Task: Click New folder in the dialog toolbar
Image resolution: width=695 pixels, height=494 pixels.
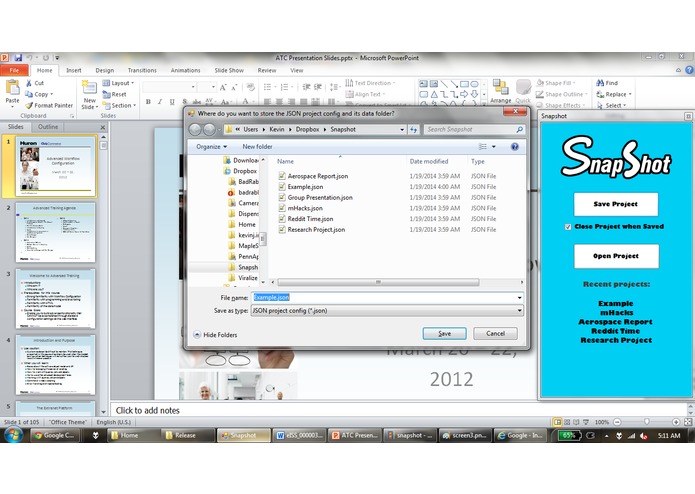Action: coord(257,147)
